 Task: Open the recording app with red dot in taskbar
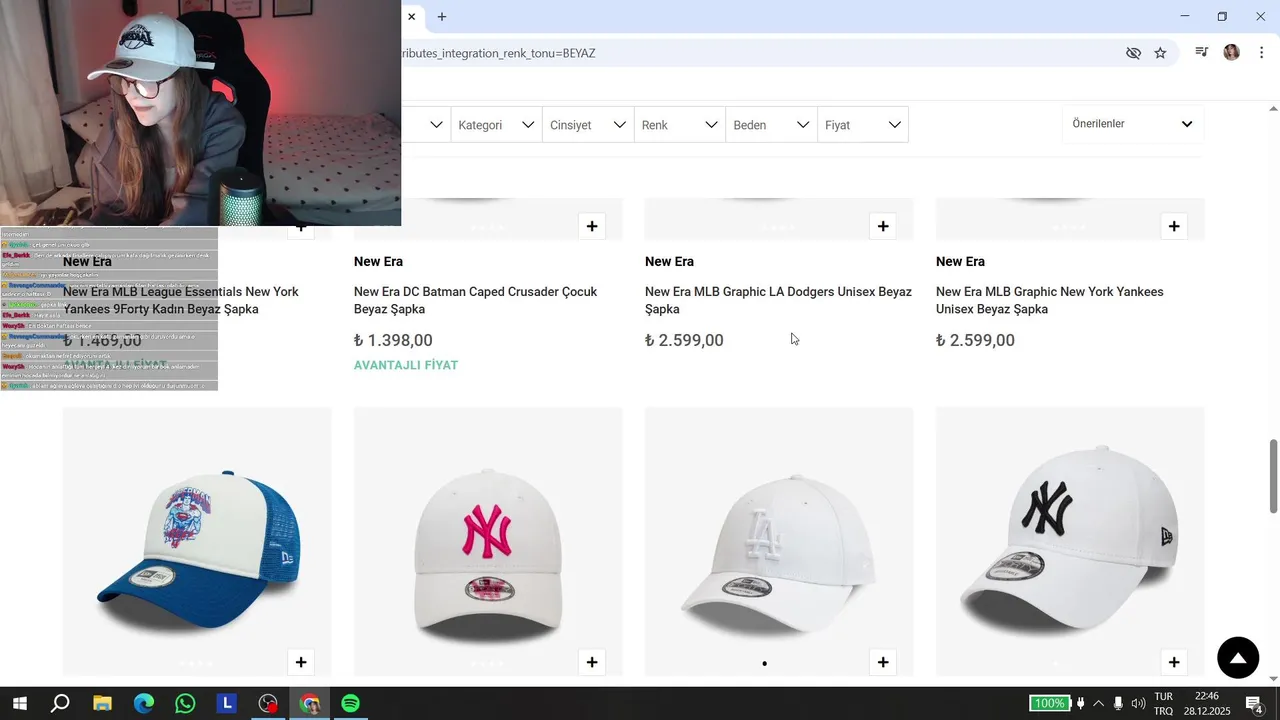[268, 704]
